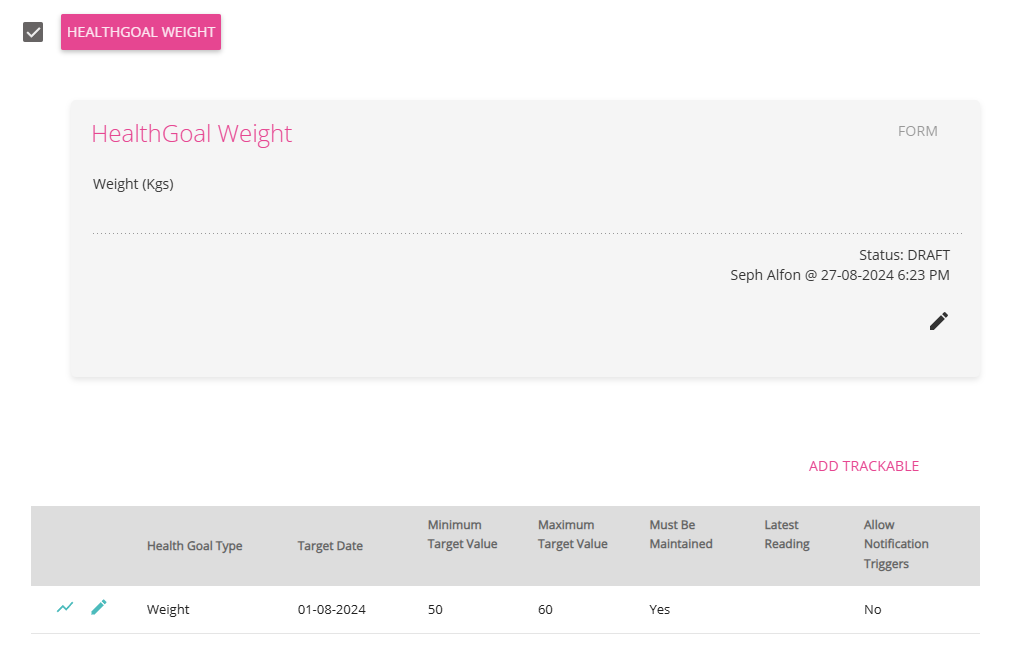Image resolution: width=1021 pixels, height=654 pixels.
Task: Edit the Weight trackable row pencil icon
Action: (x=99, y=607)
